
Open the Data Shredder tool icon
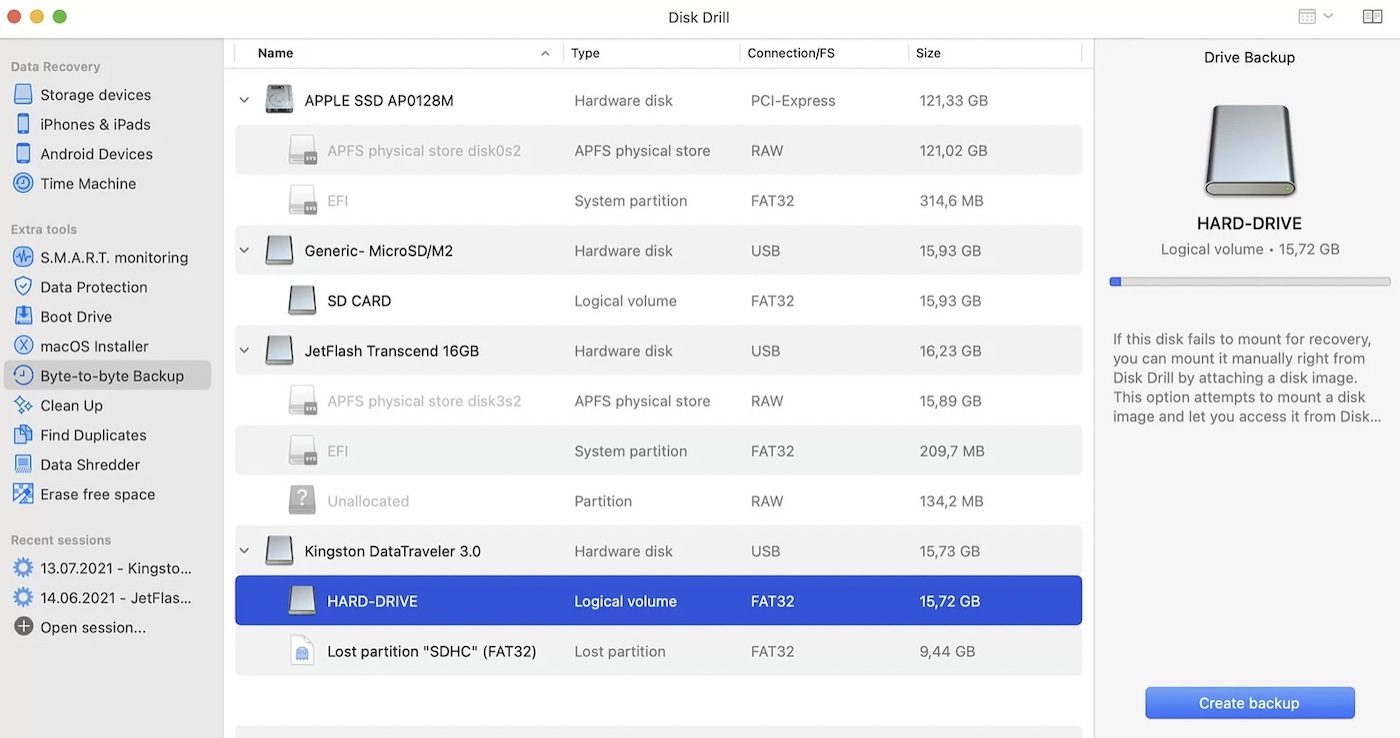23,464
